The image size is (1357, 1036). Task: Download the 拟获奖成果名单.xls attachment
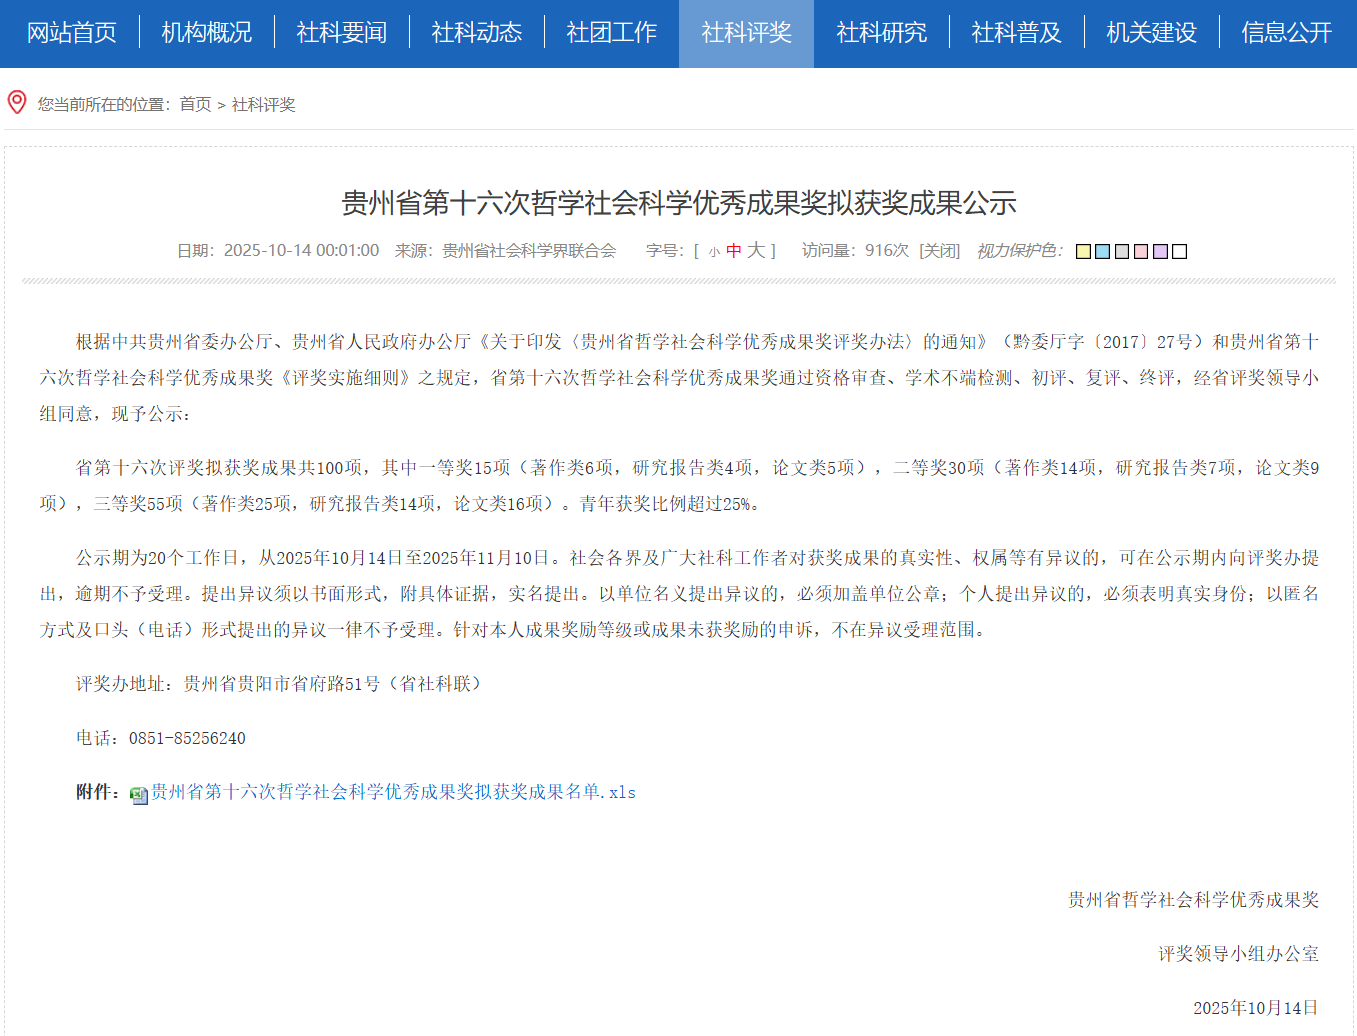[393, 793]
